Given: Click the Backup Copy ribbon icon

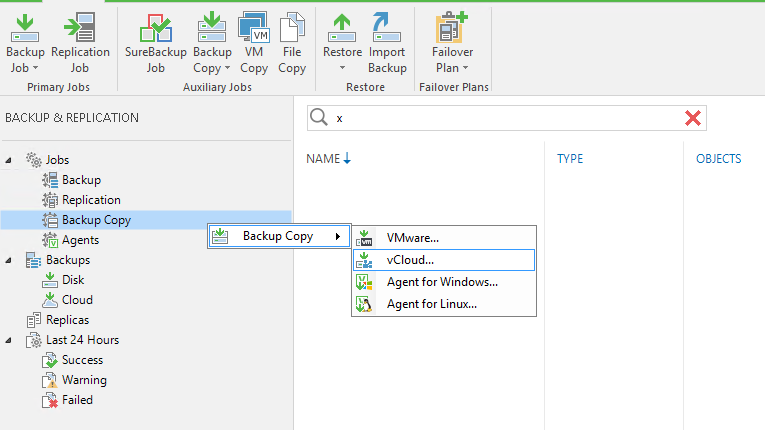Looking at the screenshot, I should tap(212, 27).
